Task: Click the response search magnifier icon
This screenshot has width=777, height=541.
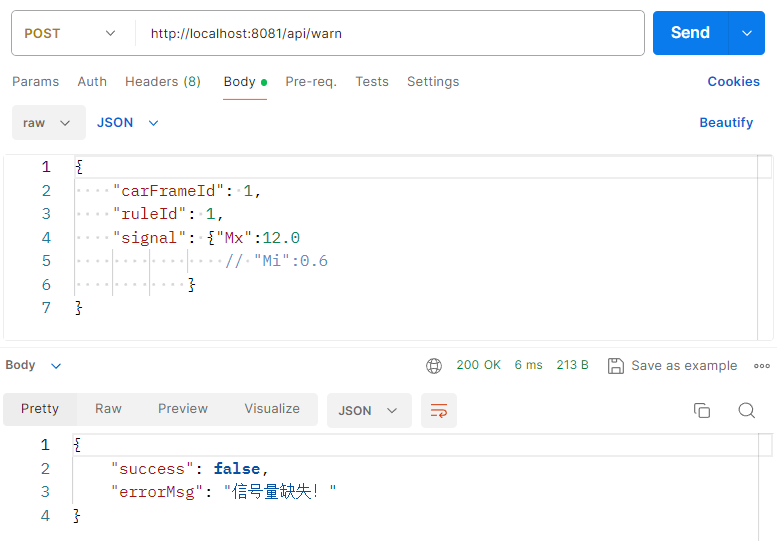Action: click(746, 410)
